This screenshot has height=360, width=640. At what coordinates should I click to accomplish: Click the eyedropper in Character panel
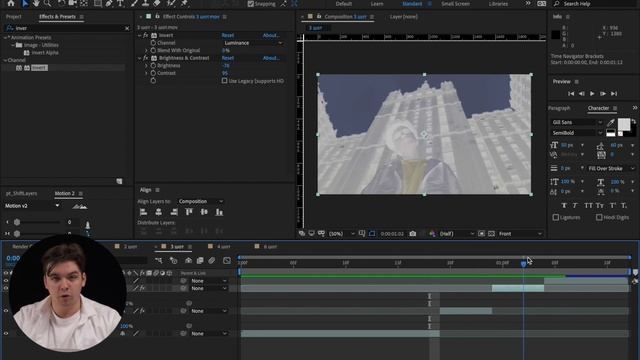point(611,122)
